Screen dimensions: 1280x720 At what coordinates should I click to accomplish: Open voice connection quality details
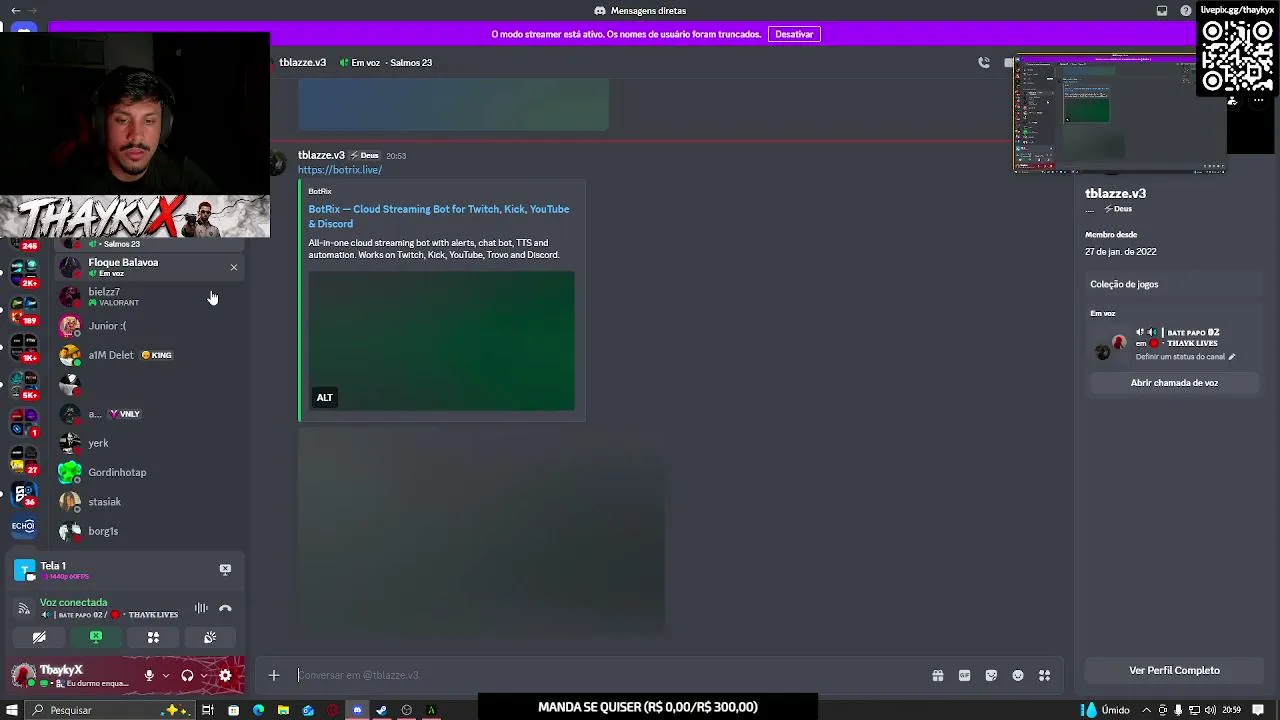(x=24, y=608)
